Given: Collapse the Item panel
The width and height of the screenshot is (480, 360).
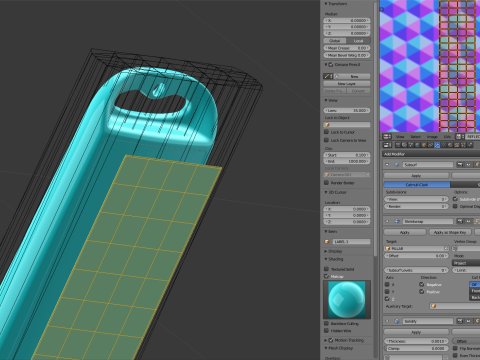Looking at the screenshot, I should [326, 231].
